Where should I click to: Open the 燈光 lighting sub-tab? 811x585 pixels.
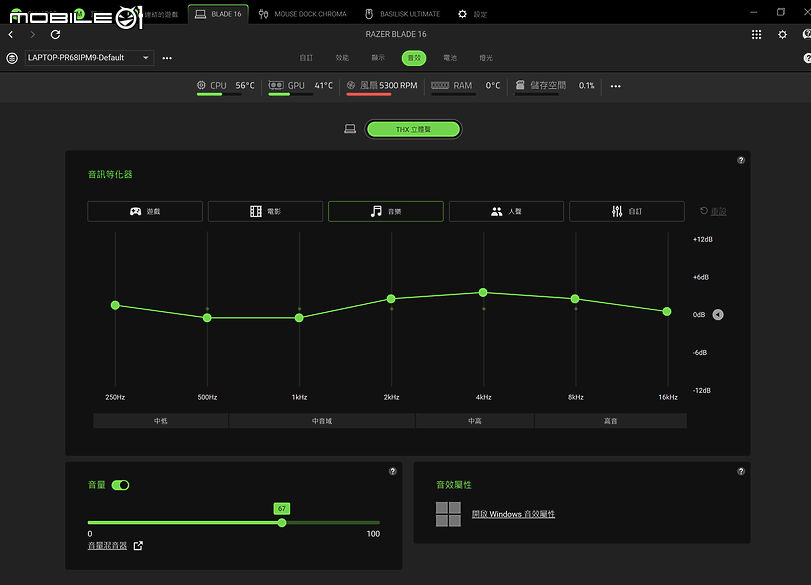[486, 58]
